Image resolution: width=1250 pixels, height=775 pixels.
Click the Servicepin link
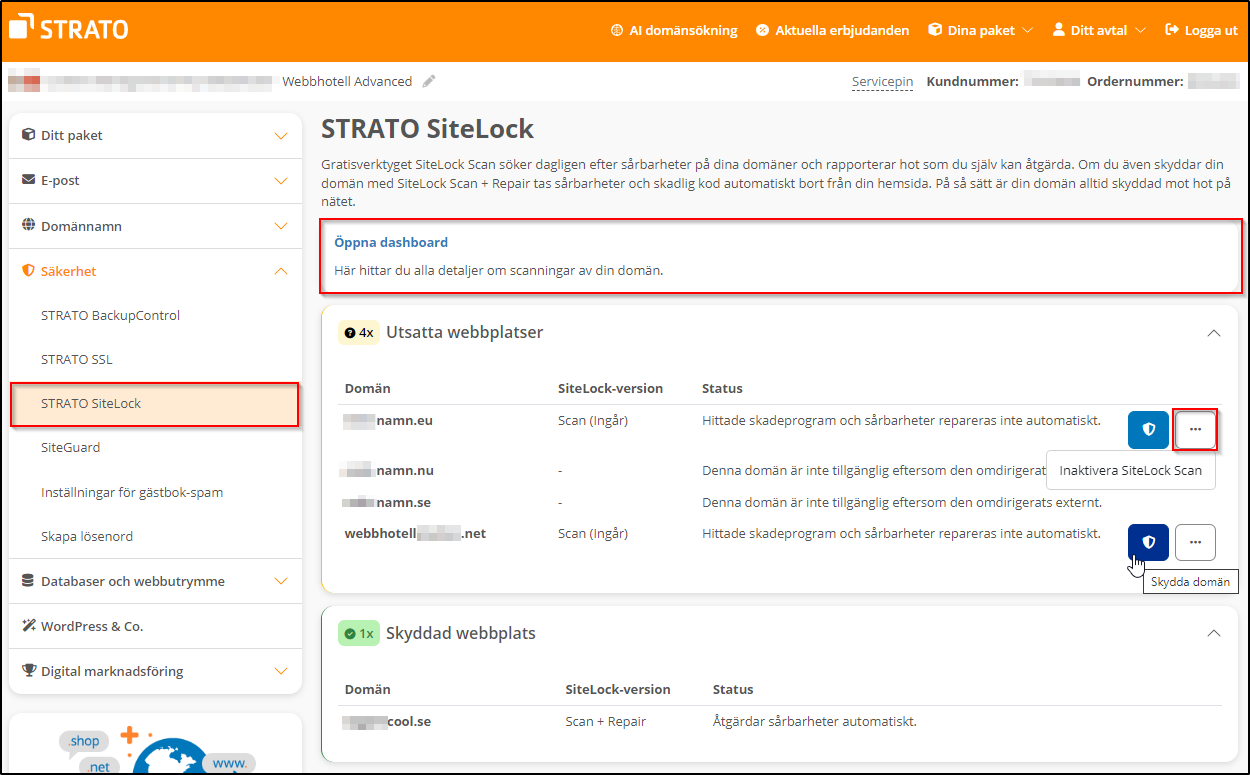point(882,81)
